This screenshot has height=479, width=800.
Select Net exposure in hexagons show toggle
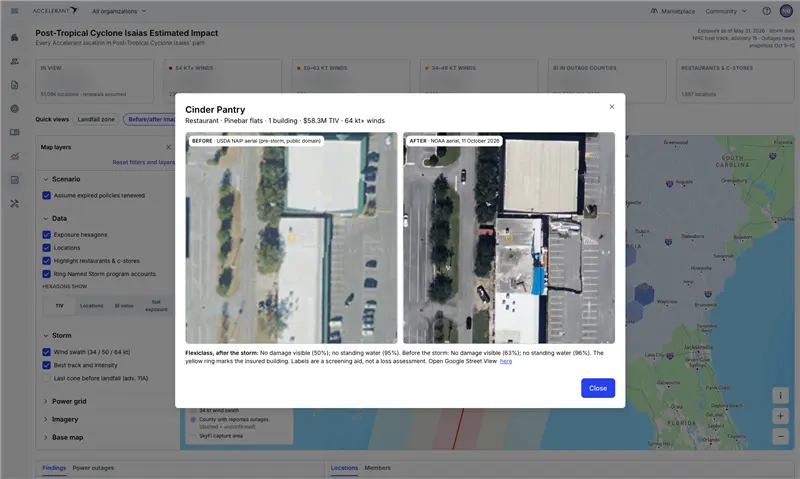(156, 306)
